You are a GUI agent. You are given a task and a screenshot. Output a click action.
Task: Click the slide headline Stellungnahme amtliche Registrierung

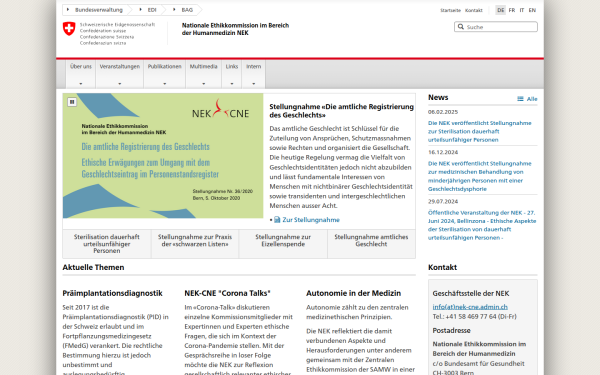(x=341, y=111)
